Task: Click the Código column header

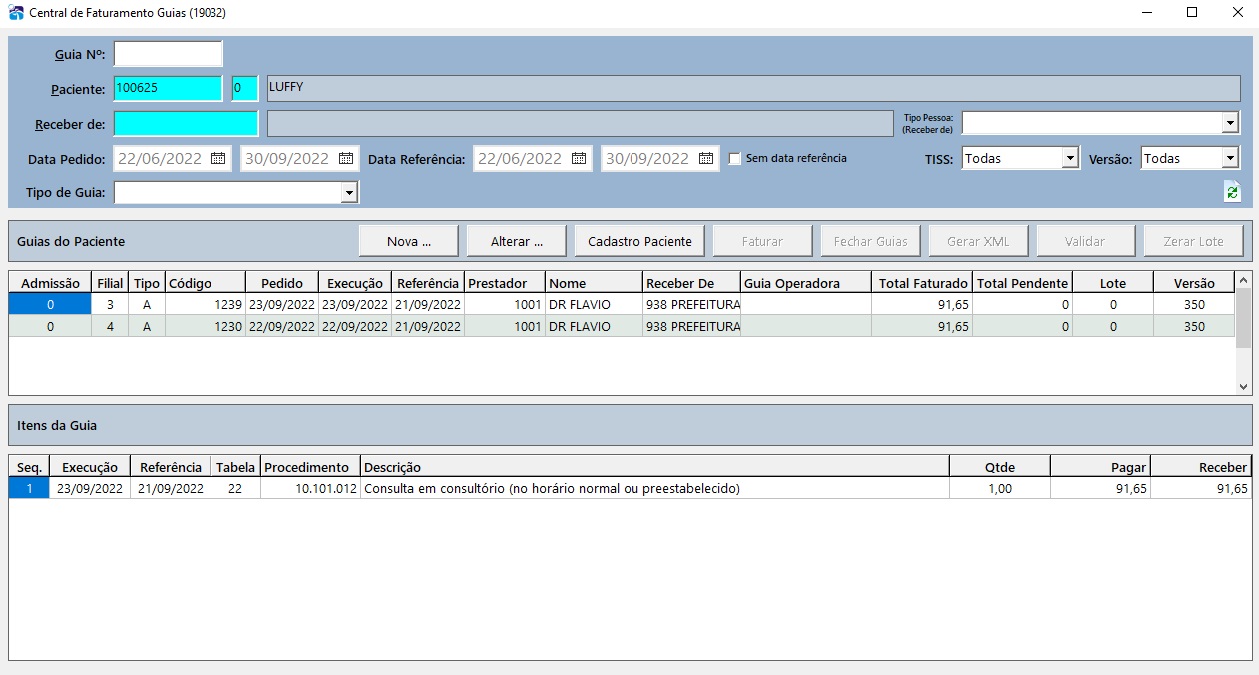Action: click(205, 283)
